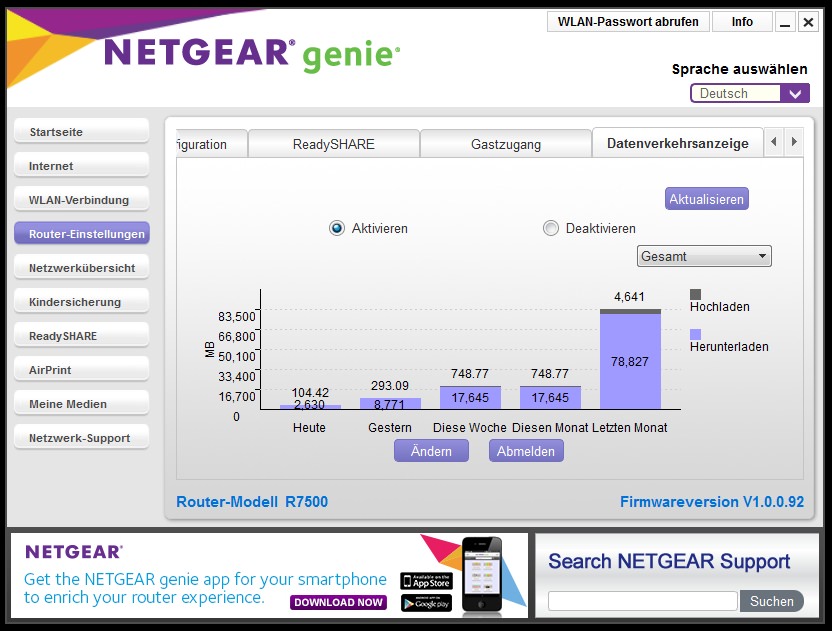Click the Herunterladen purple legend square
The height and width of the screenshot is (631, 832).
[696, 335]
